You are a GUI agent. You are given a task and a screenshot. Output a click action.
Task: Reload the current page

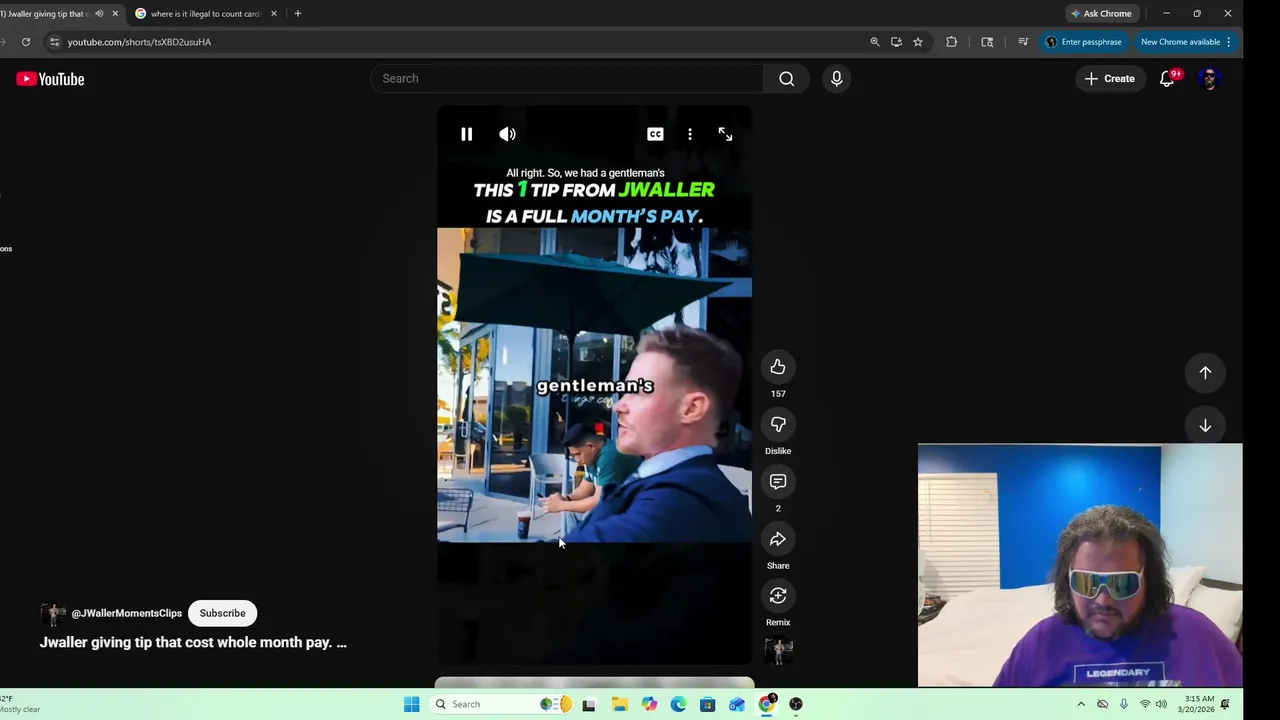(26, 42)
